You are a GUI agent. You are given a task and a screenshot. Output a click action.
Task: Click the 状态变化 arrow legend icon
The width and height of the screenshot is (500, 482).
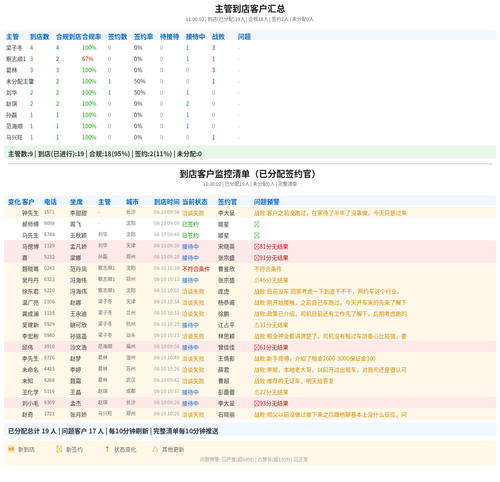point(107,449)
